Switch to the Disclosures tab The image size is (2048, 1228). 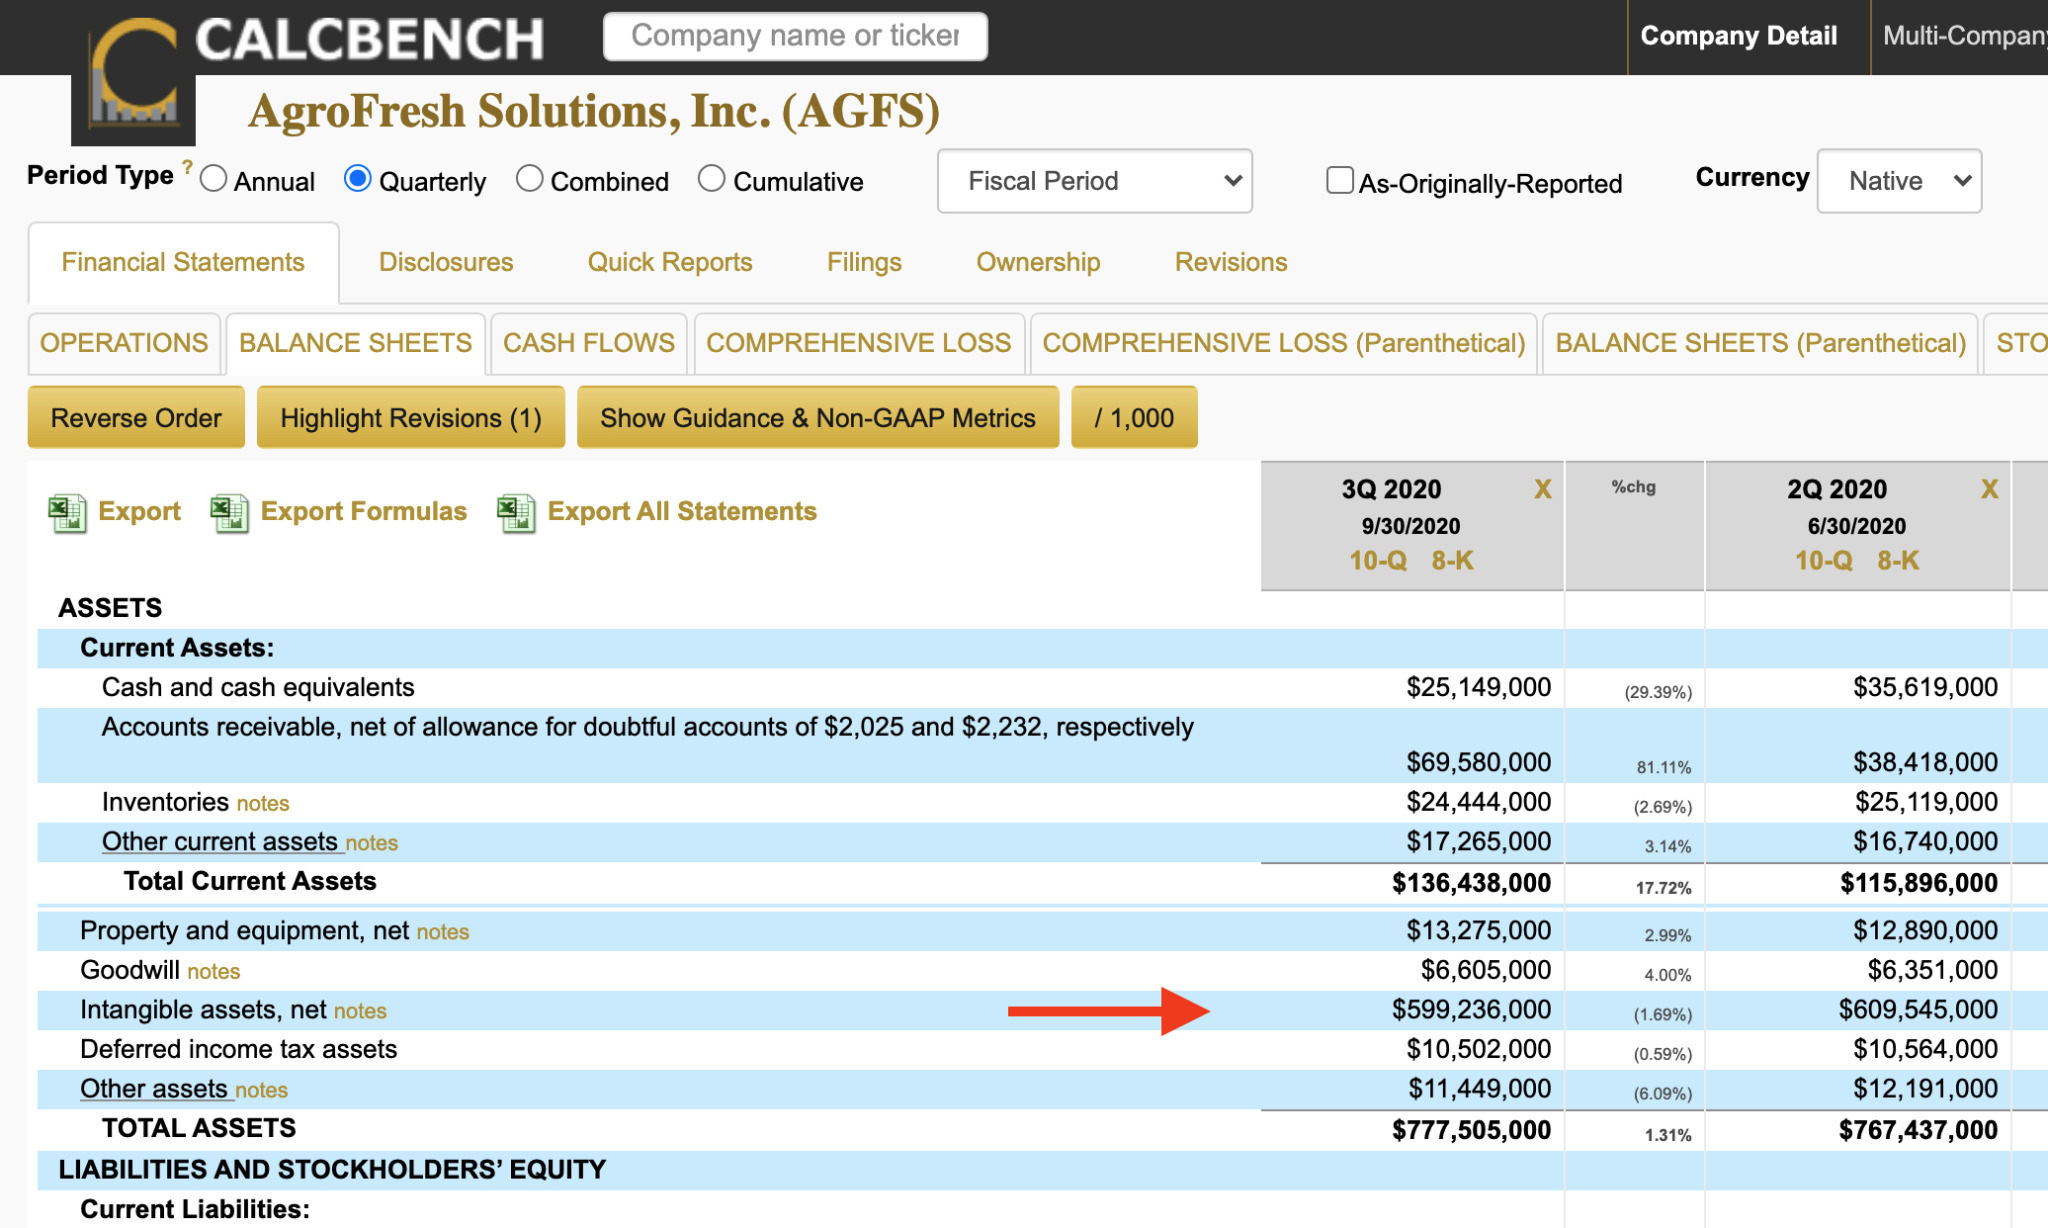coord(445,262)
